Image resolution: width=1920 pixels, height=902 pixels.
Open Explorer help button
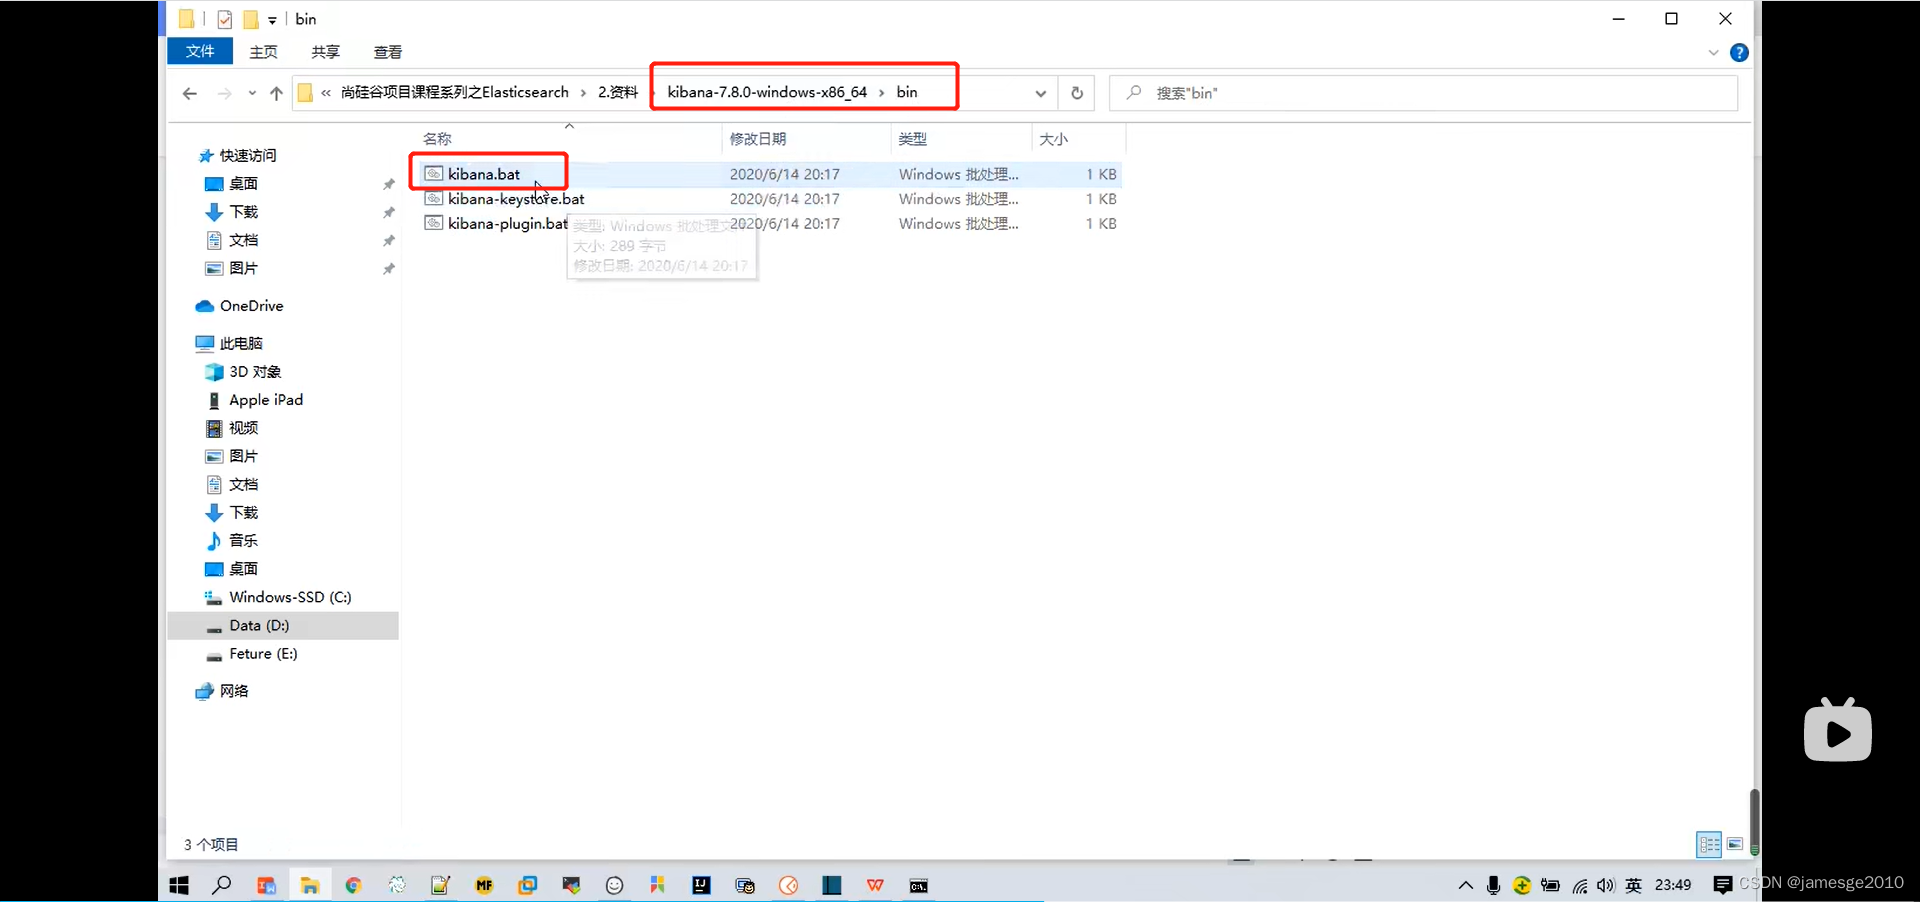point(1739,53)
